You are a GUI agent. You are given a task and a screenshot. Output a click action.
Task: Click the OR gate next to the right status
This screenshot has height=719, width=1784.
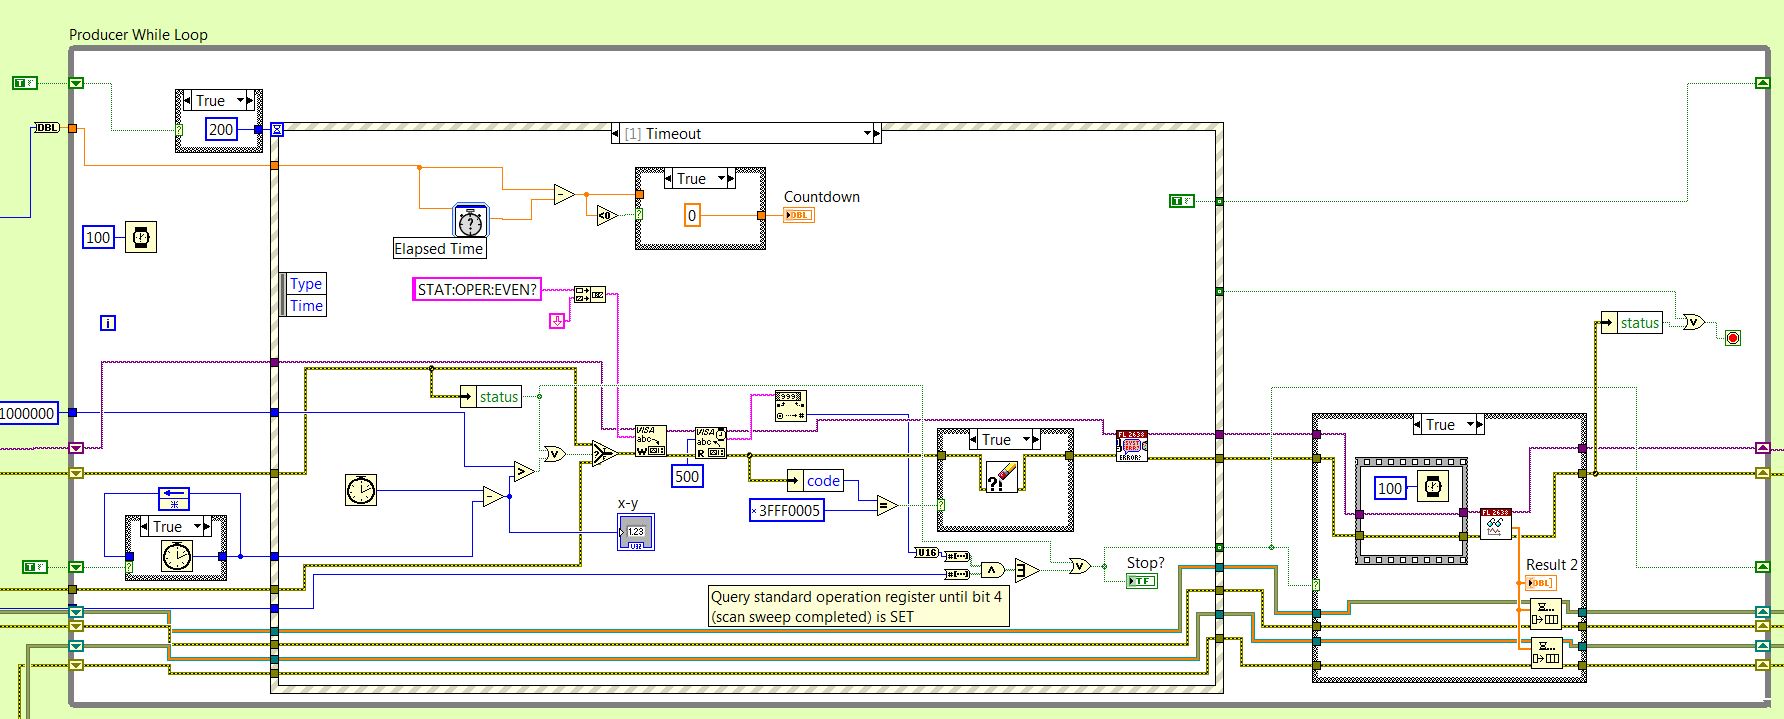pyautogui.click(x=1693, y=322)
